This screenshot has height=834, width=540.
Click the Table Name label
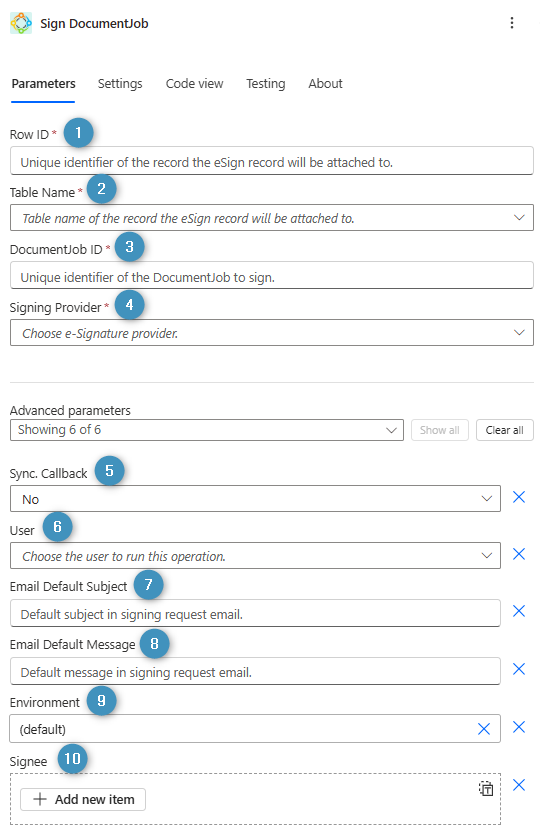point(42,193)
